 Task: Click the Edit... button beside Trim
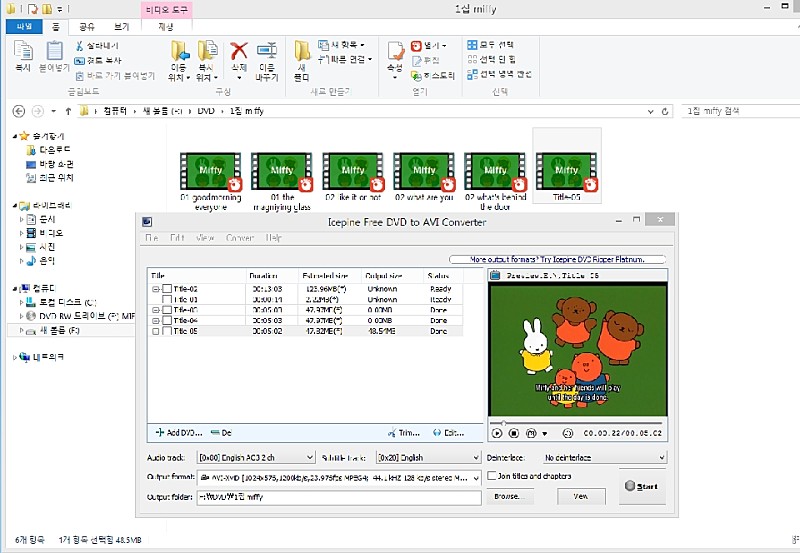click(x=448, y=433)
